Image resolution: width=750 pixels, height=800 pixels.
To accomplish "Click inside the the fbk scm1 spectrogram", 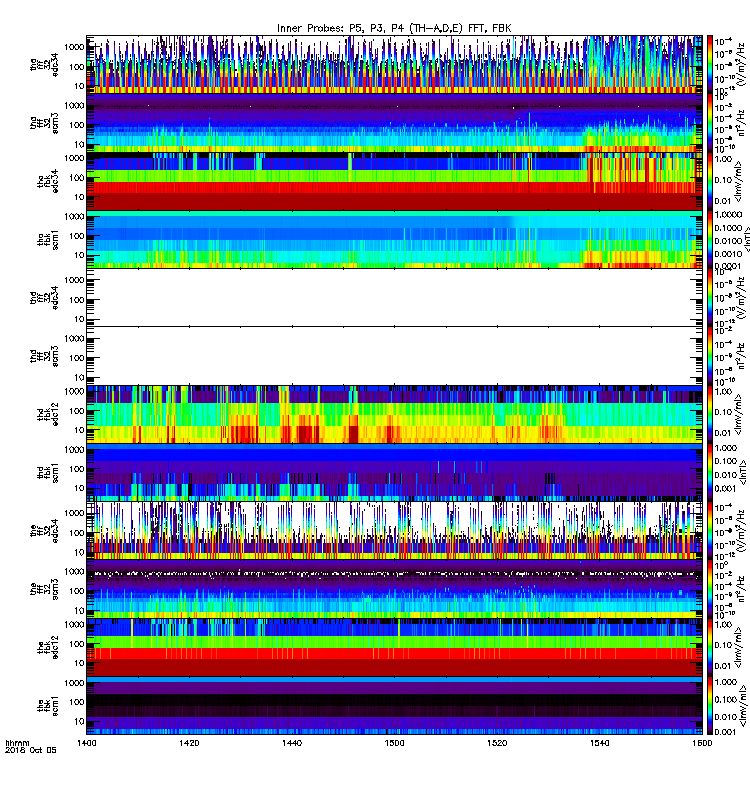I will [x=394, y=705].
